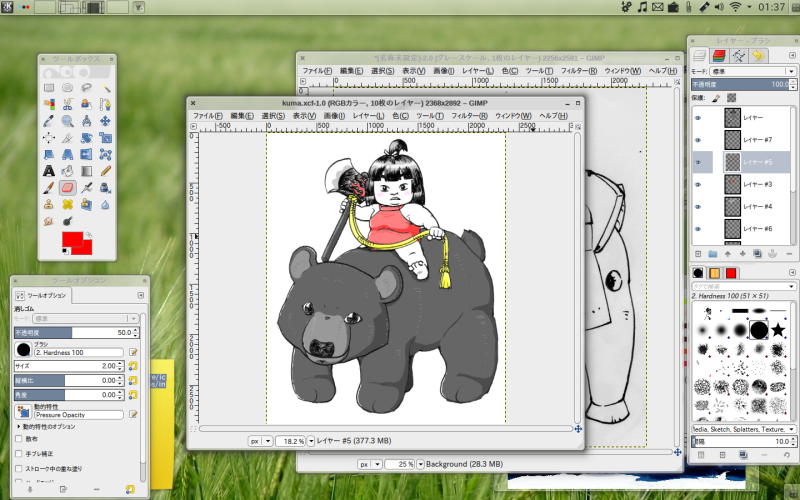
Task: Select the Blend gradient tool
Action: point(86,171)
